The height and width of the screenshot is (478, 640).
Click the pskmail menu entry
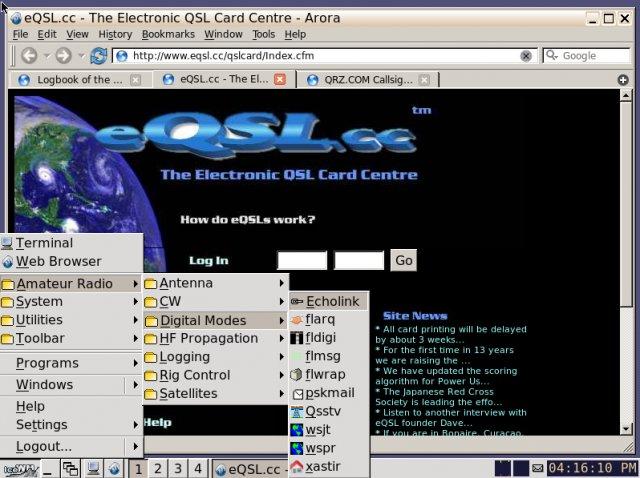pyautogui.click(x=329, y=393)
